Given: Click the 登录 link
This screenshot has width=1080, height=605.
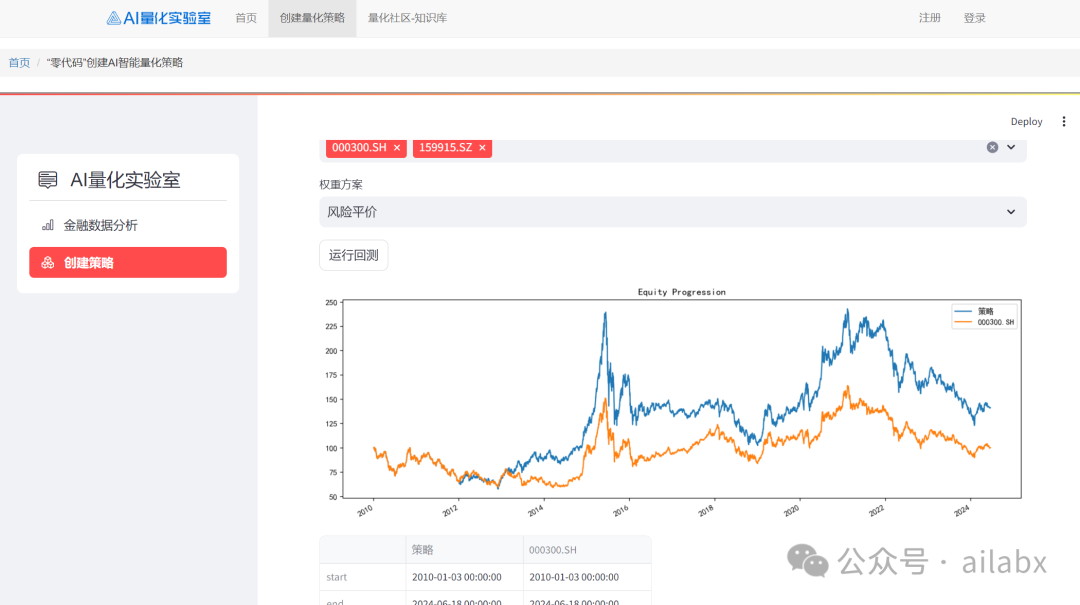Looking at the screenshot, I should pos(975,18).
